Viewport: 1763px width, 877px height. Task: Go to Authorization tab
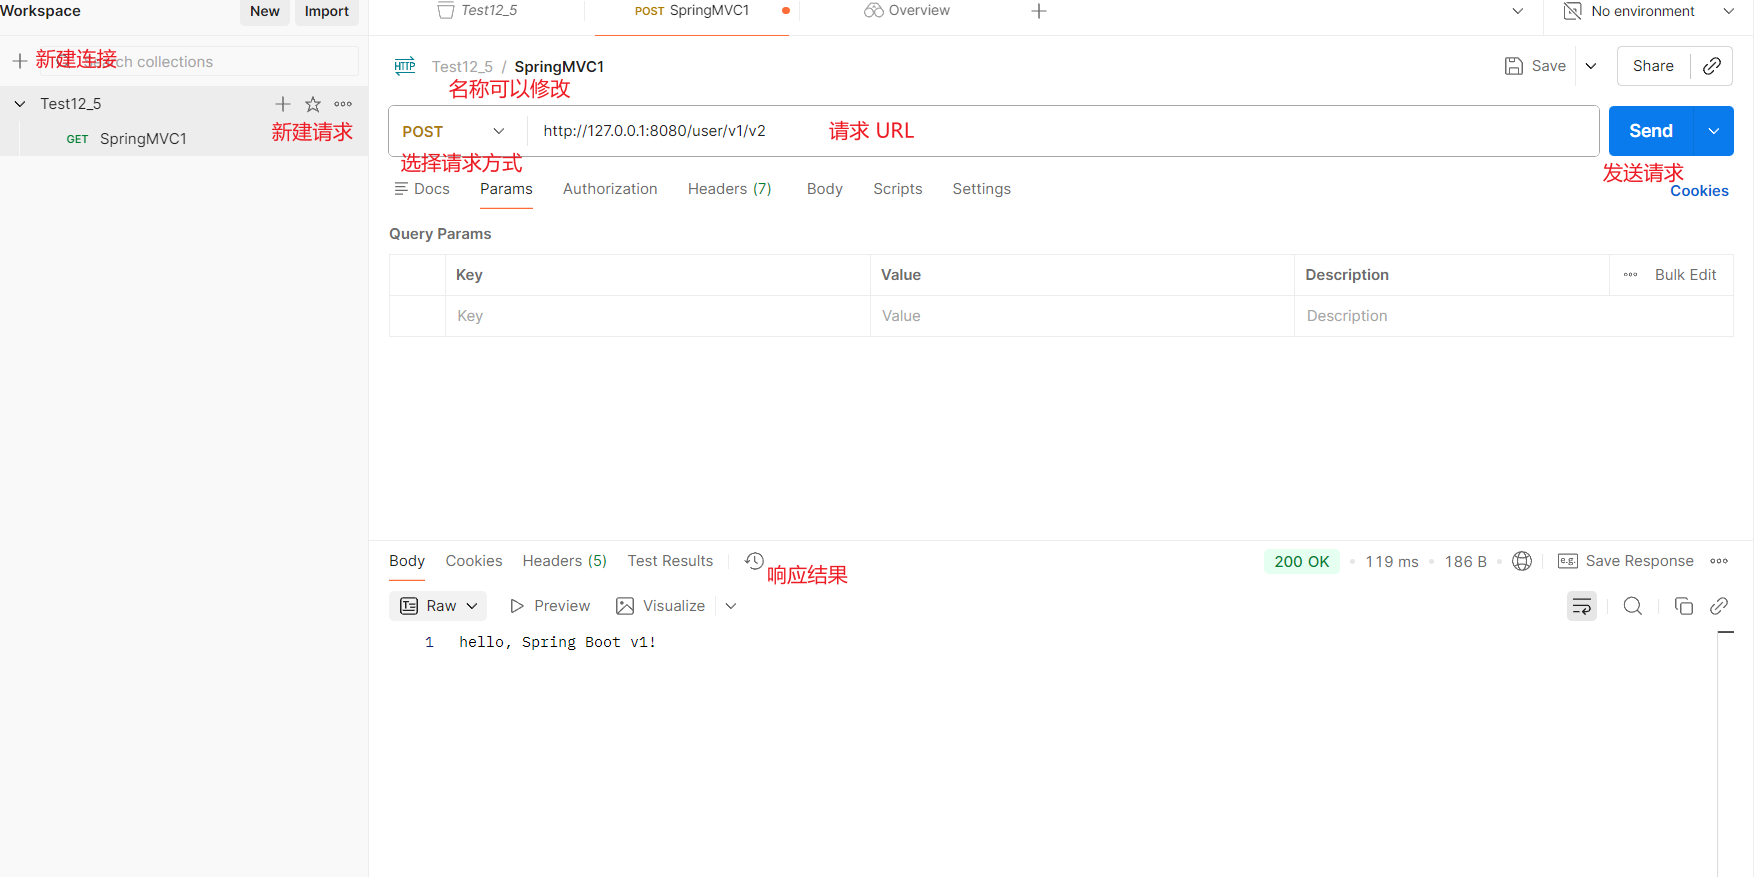click(x=610, y=189)
